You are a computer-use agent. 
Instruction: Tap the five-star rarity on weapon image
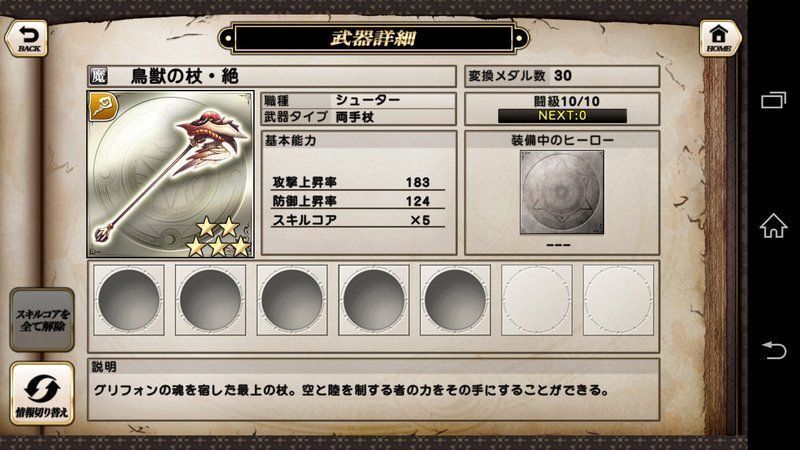[218, 236]
